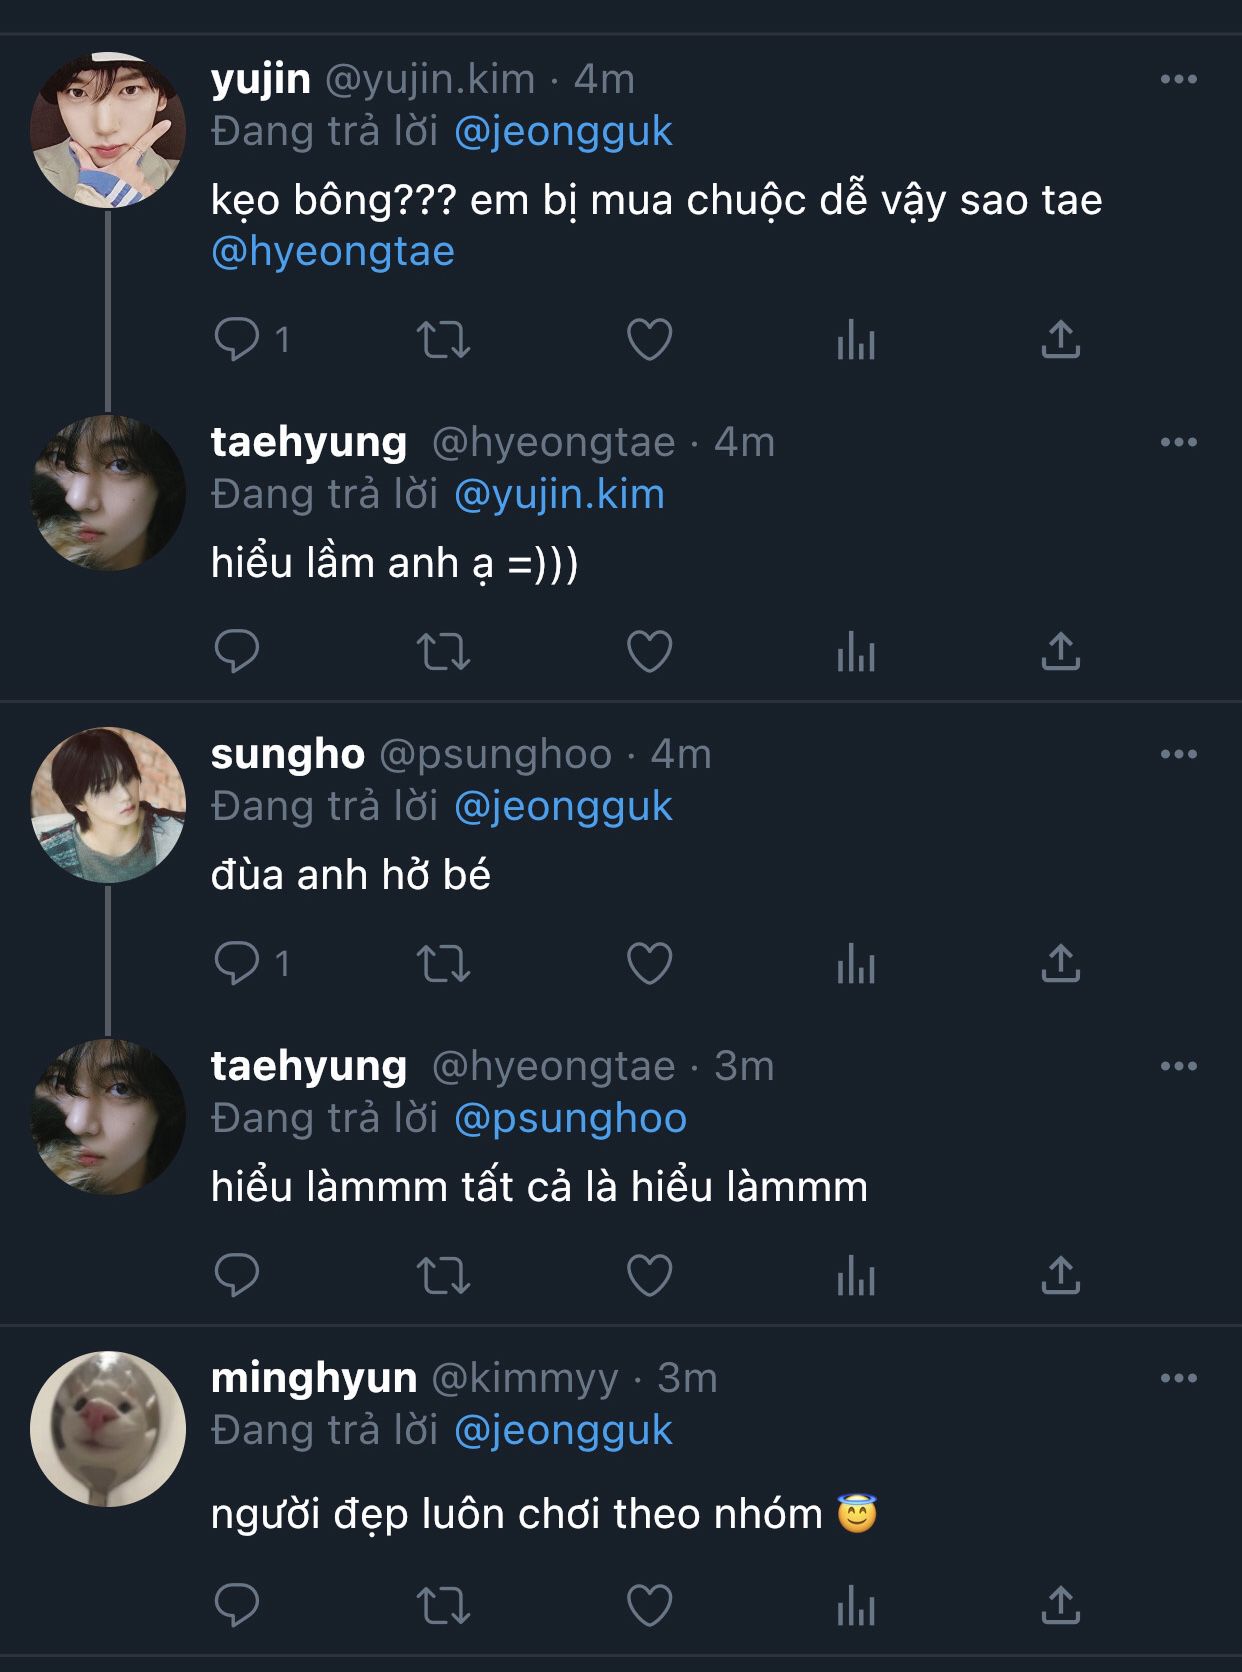Like sungho's reply to @jeongguk

click(x=649, y=964)
